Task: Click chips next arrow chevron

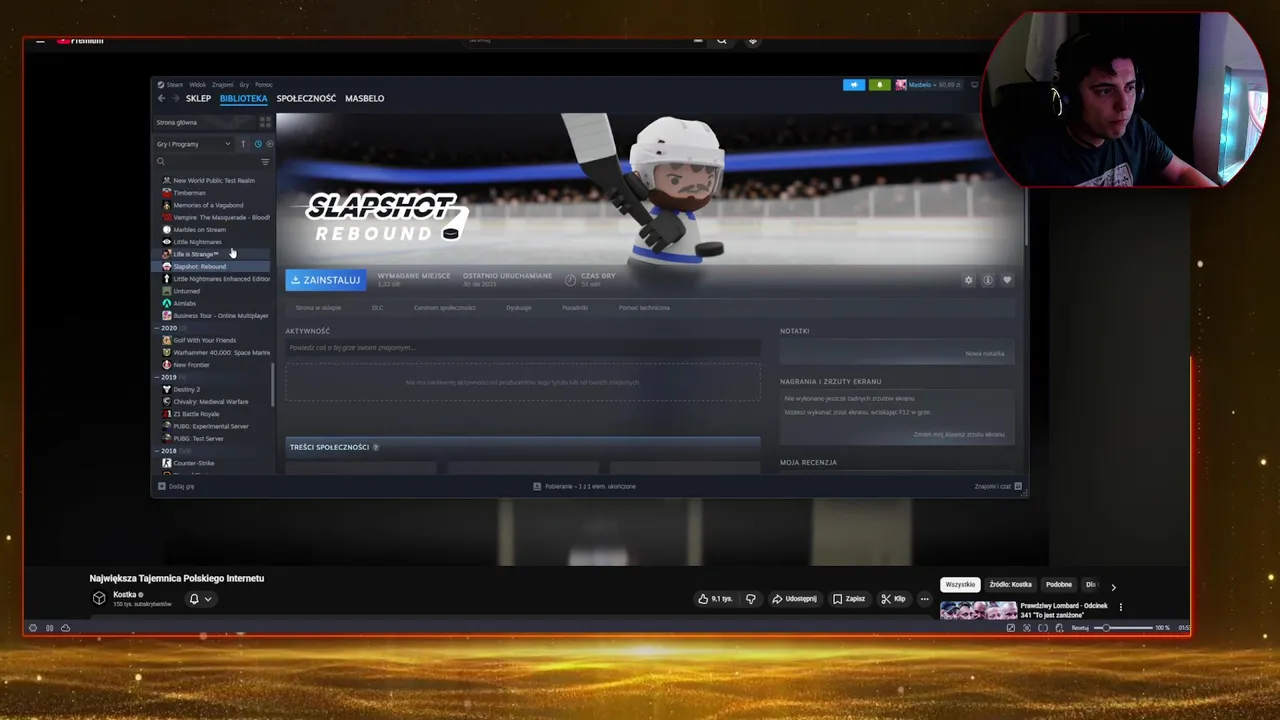Action: (x=1113, y=587)
